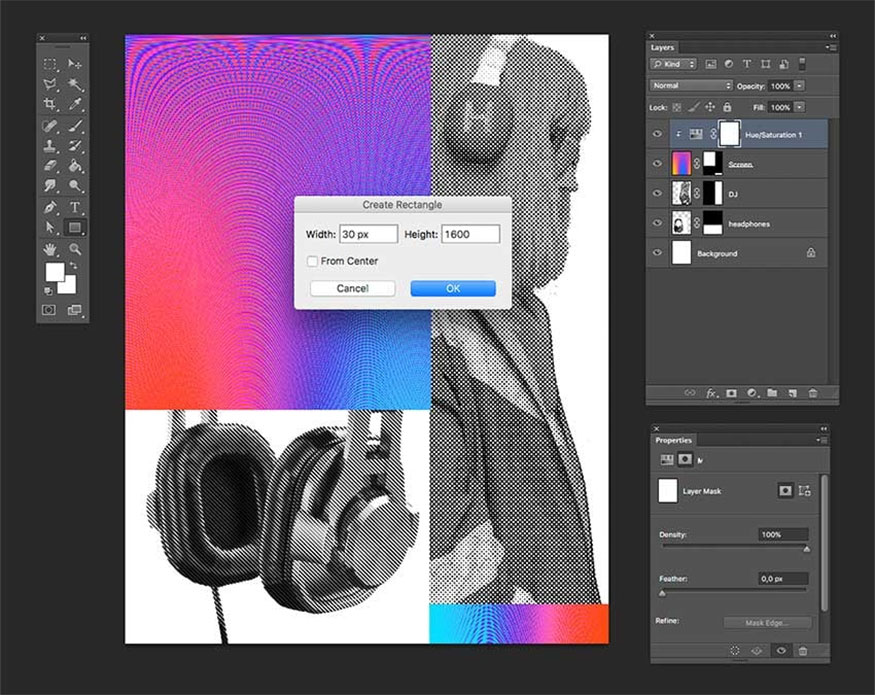
Task: Choose the Pen tool
Action: [x=49, y=207]
